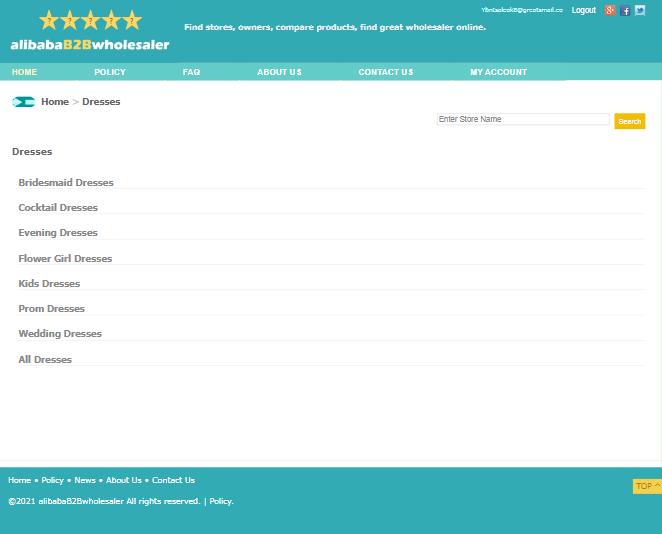Focus the Enter Store Name field

tap(523, 119)
